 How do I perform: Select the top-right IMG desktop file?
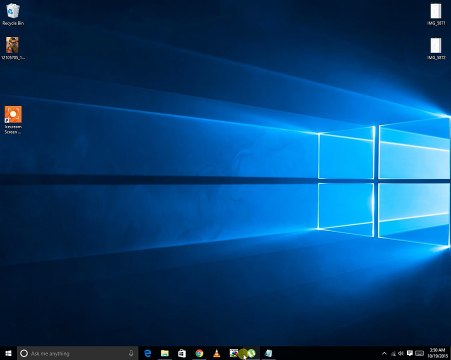436,14
